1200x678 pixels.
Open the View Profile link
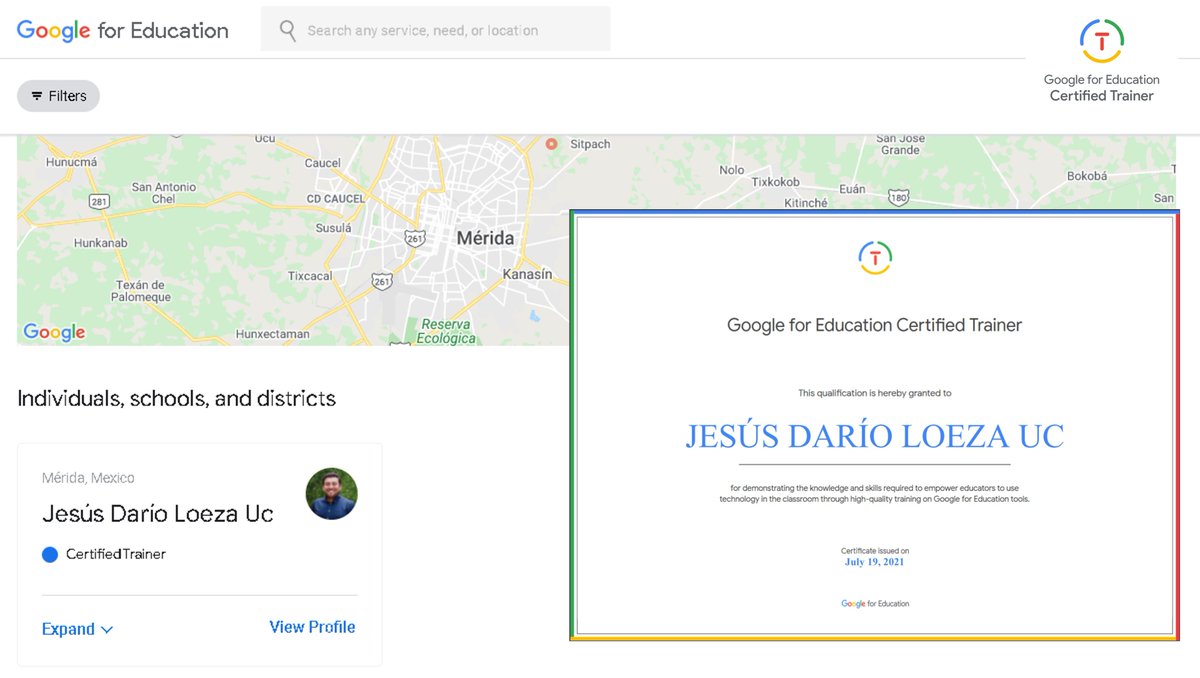point(312,627)
